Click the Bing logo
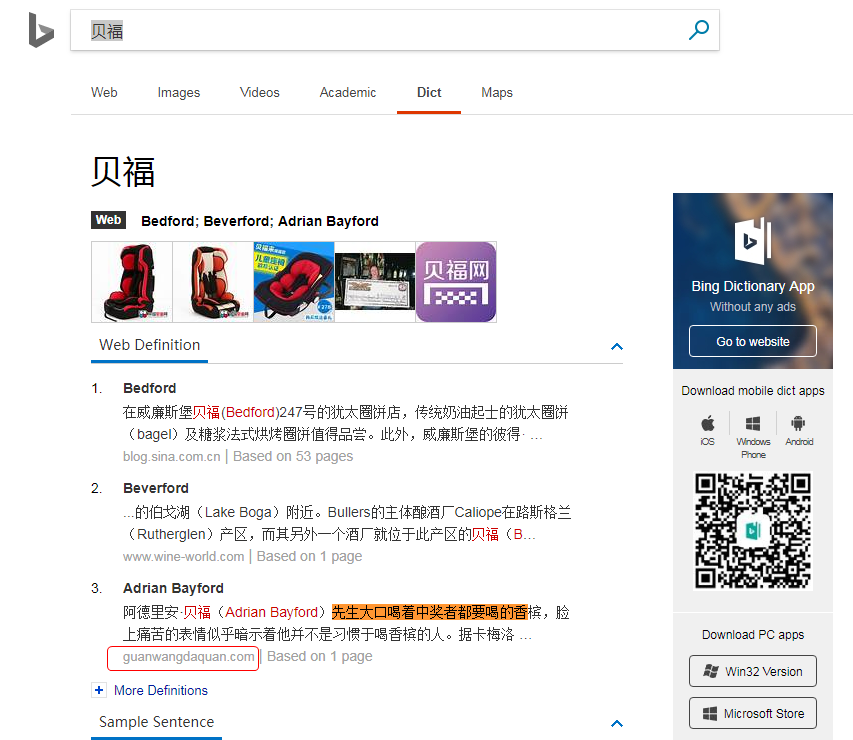853x740 pixels. coord(41,30)
